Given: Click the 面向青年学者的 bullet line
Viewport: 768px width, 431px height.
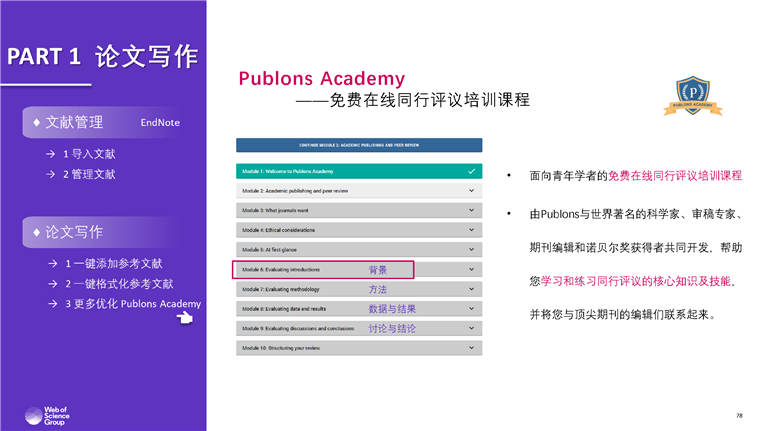Looking at the screenshot, I should click(636, 175).
